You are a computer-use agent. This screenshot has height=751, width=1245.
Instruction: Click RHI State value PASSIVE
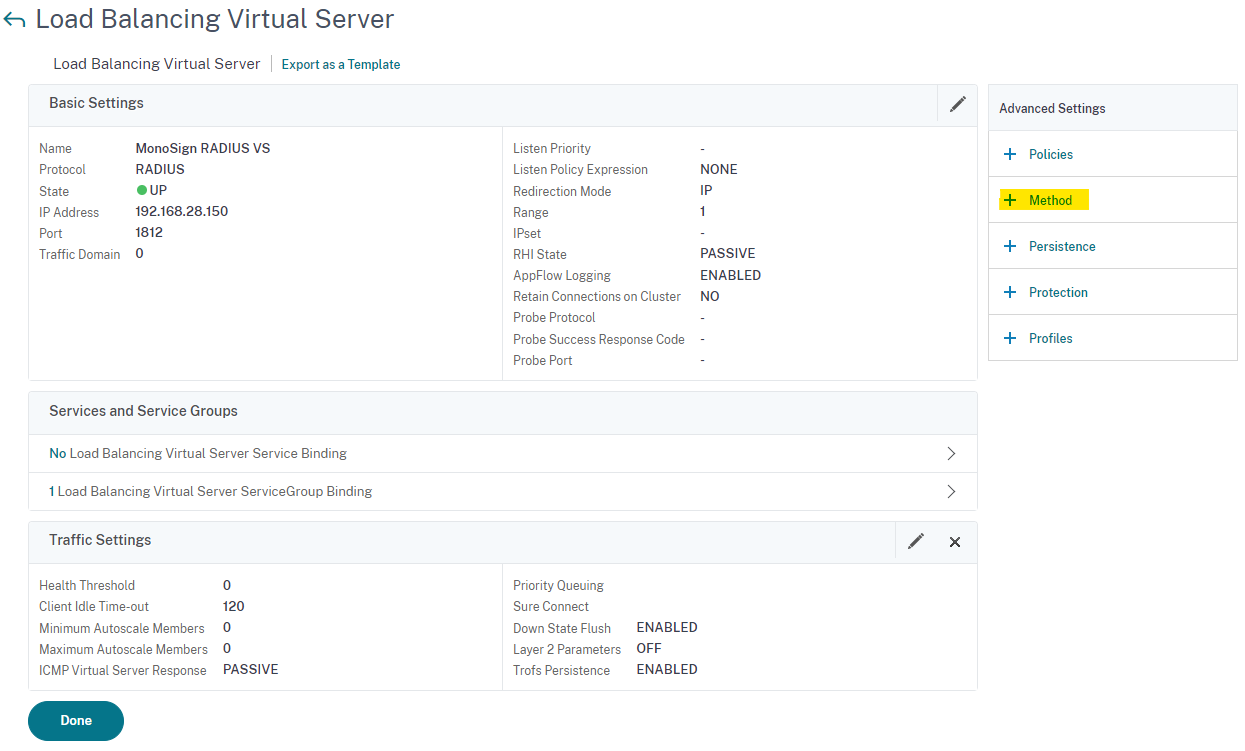point(728,253)
